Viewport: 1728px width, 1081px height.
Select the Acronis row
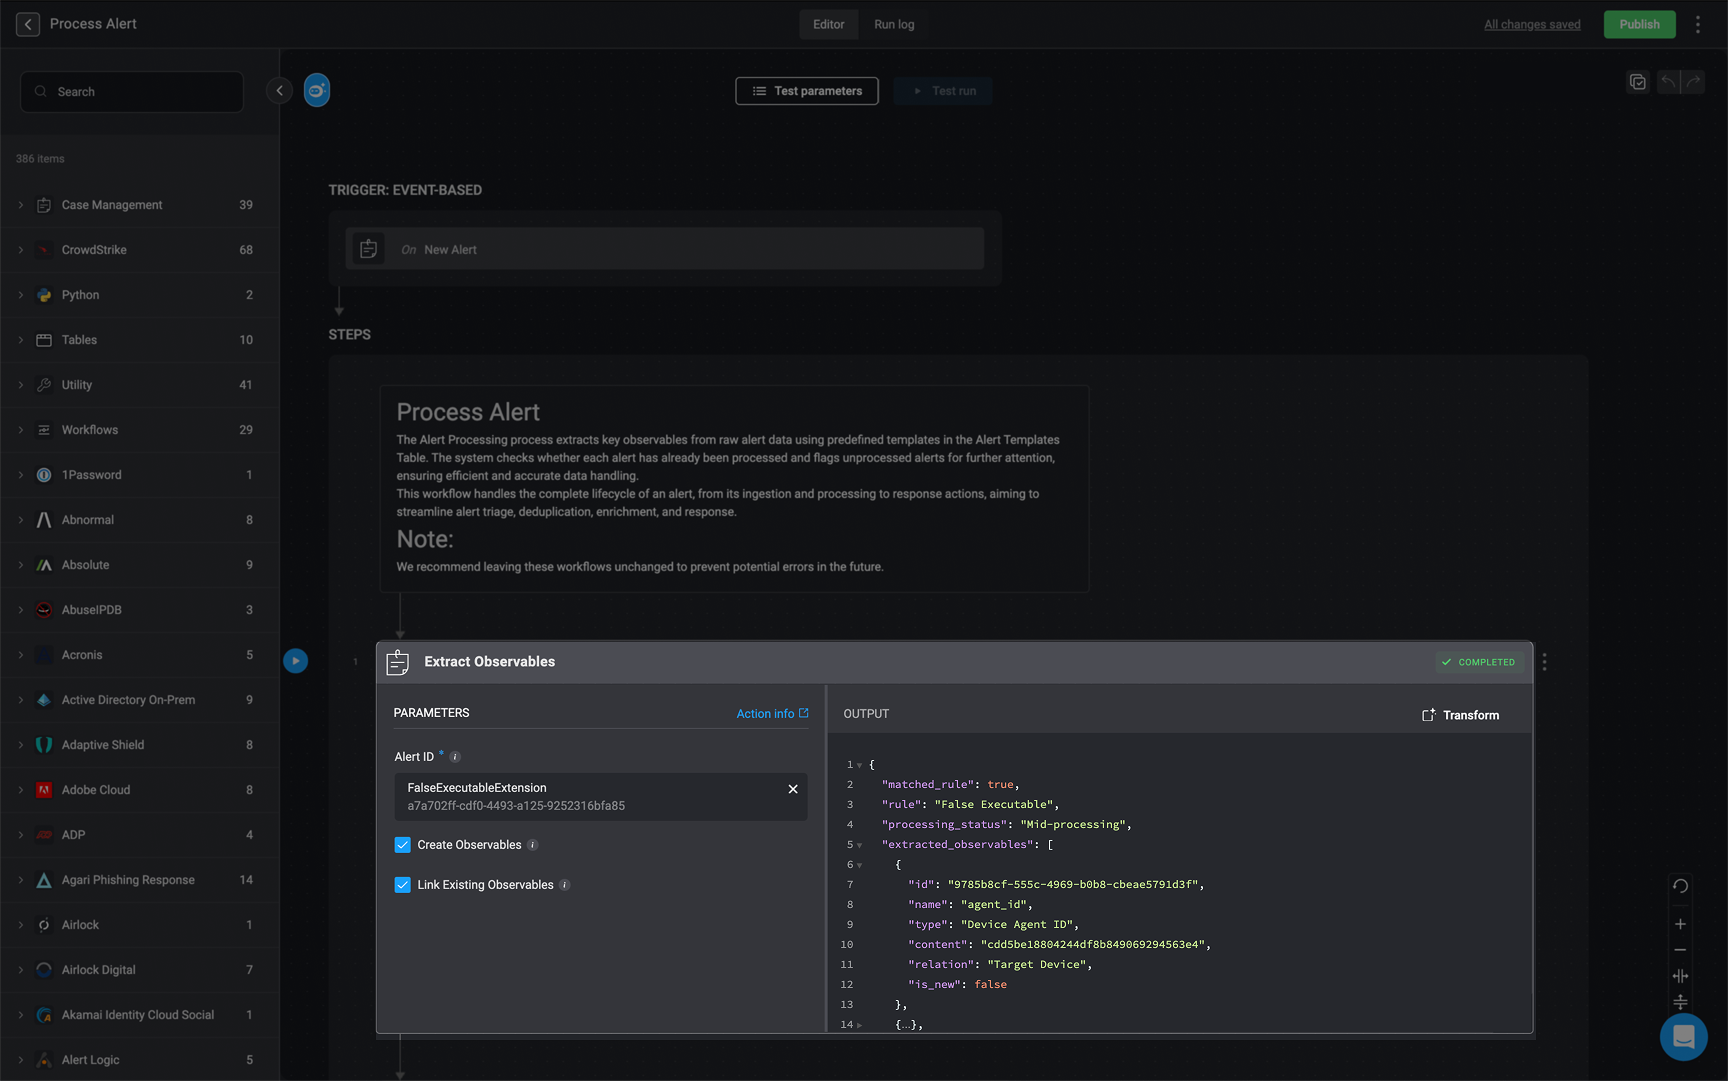140,655
